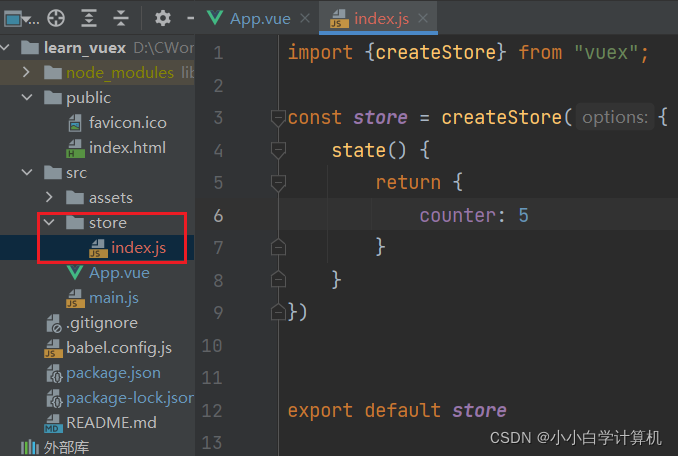Viewport: 678px width, 456px height.
Task: Click line number 12 in the gutter
Action: click(212, 410)
